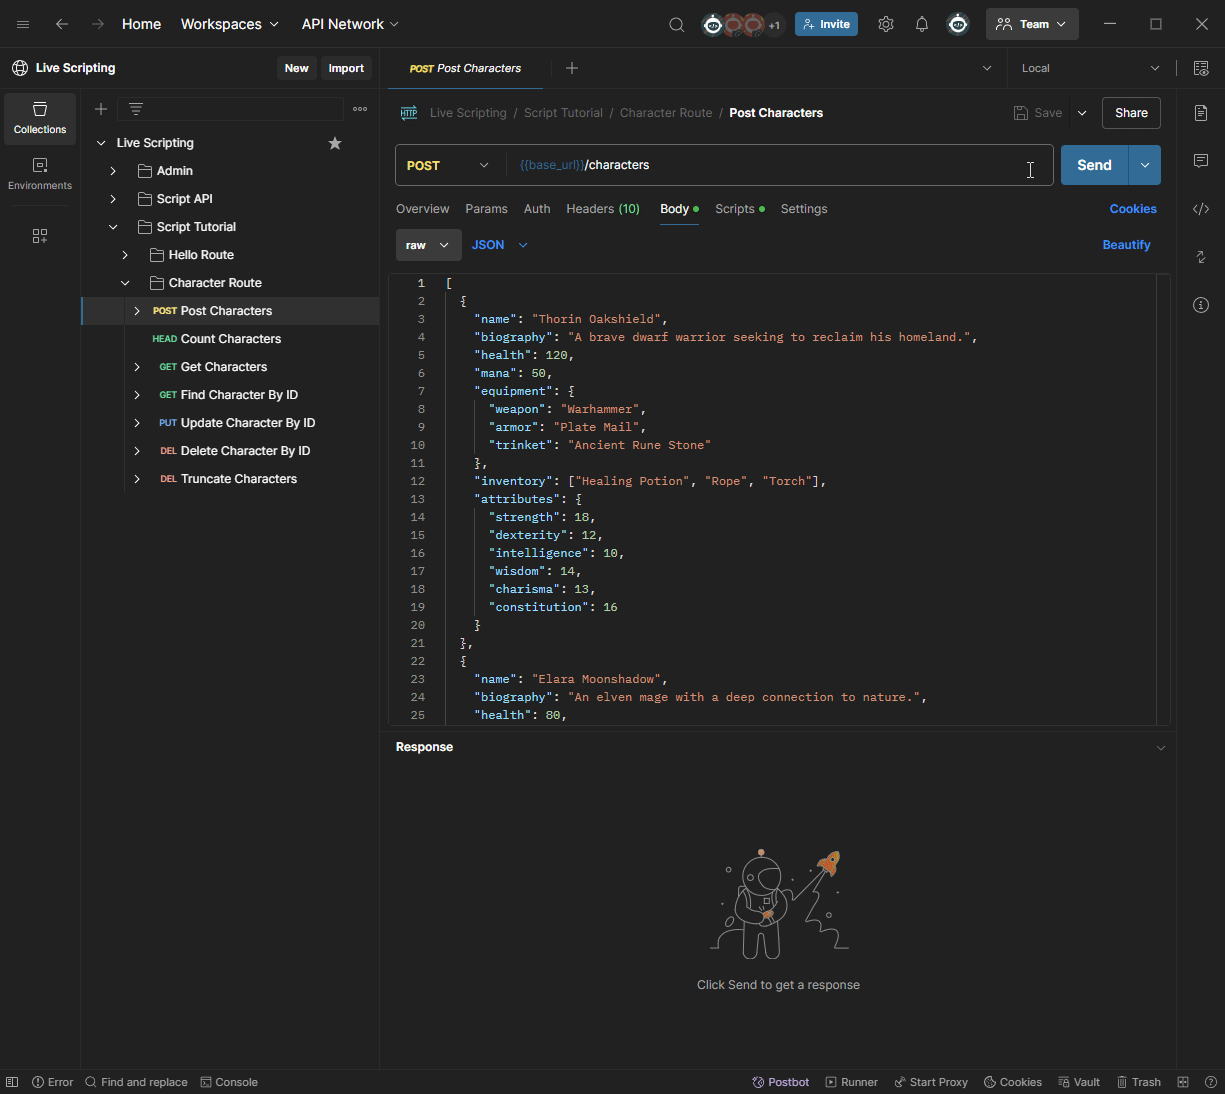Switch to the Auth tab

coord(537,209)
